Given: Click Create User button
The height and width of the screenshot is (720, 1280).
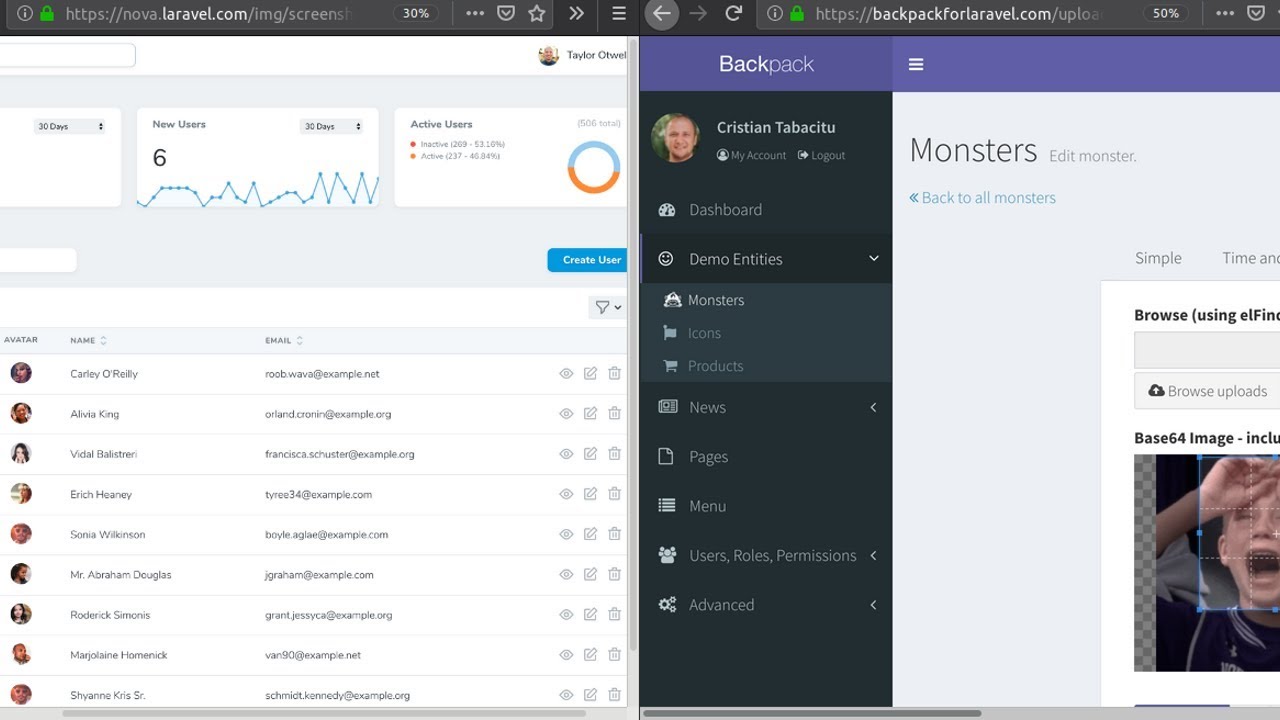Looking at the screenshot, I should [x=587, y=260].
